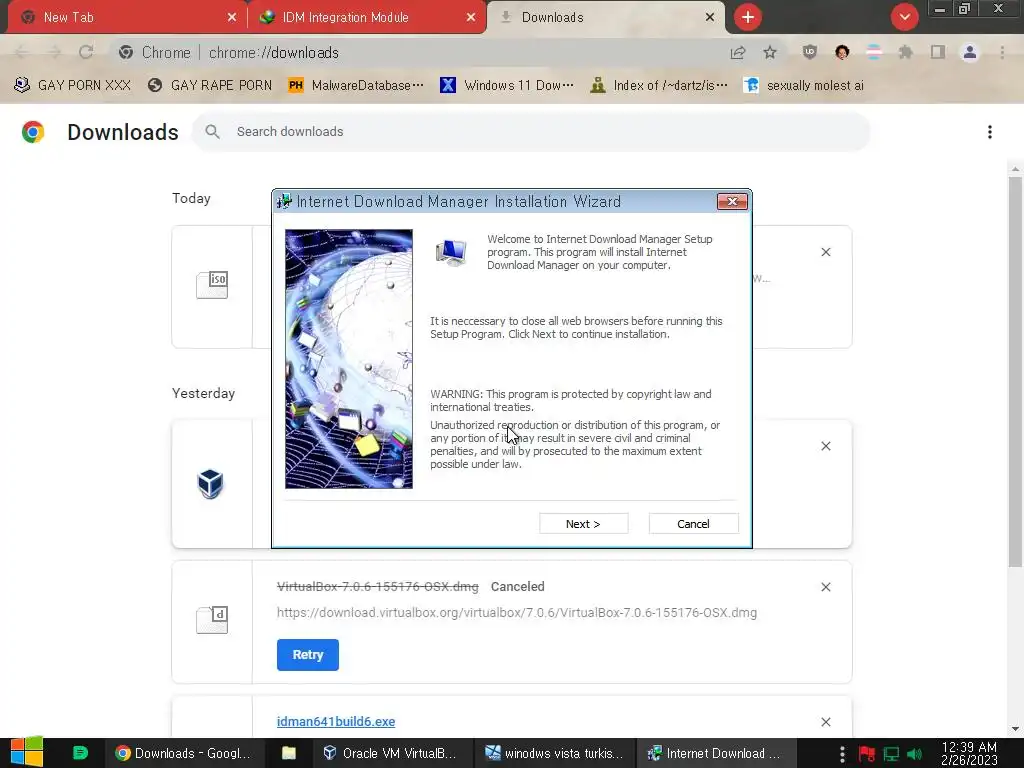Click the chrome://downloads address bar
1024x768 pixels.
click(418, 52)
